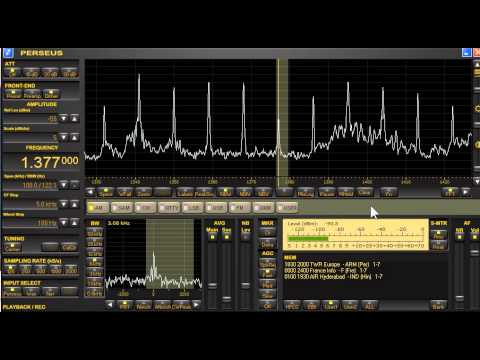Select the 0 dB attenuator button
The image size is (480, 360).
click(12, 73)
